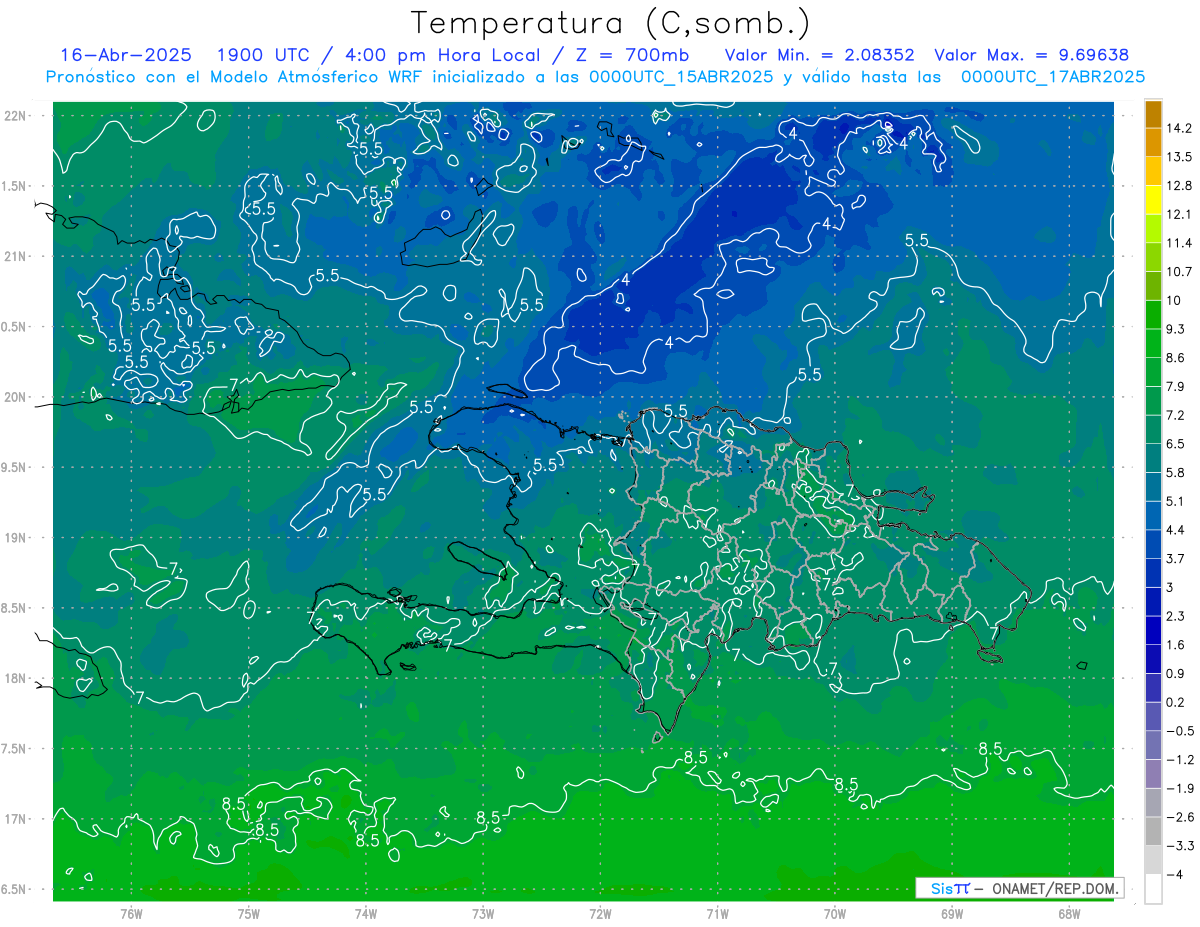Click the '17N' latitude axis label
Screen dimensions: 1200x927
coord(16,819)
